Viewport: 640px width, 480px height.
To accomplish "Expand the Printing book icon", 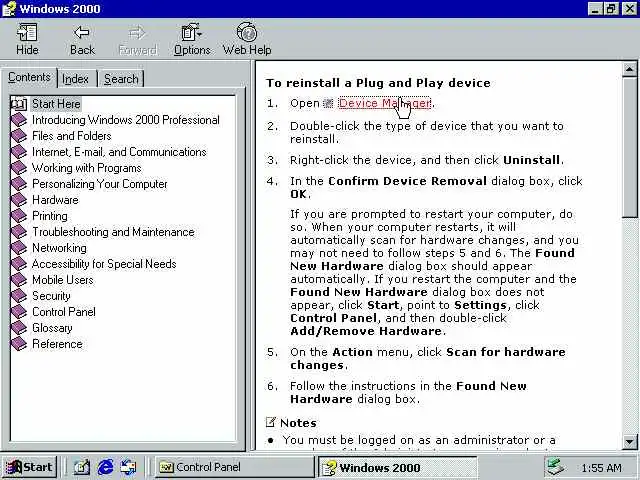I will (x=18, y=216).
